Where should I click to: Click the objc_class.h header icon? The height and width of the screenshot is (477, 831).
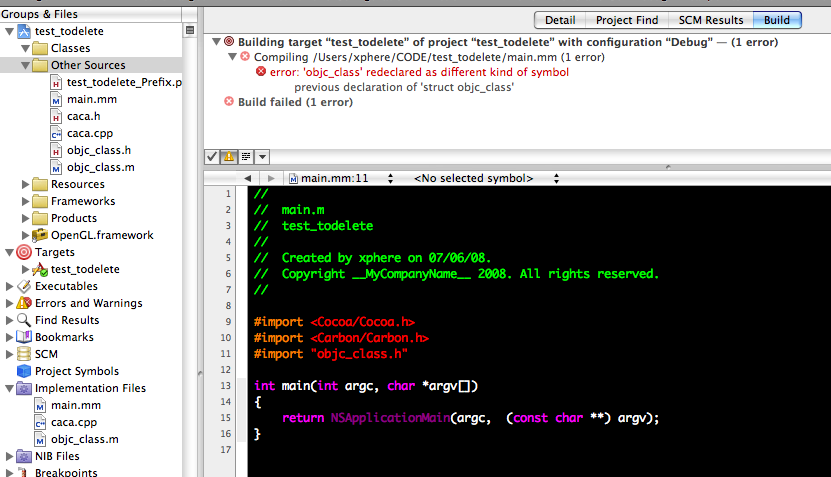click(x=56, y=150)
